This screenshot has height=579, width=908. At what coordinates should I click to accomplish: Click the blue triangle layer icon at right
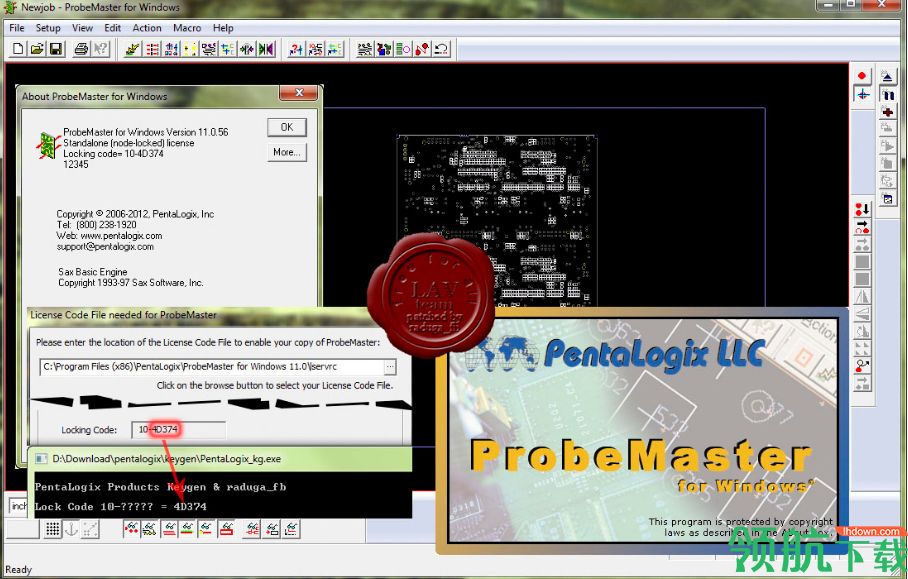[887, 76]
